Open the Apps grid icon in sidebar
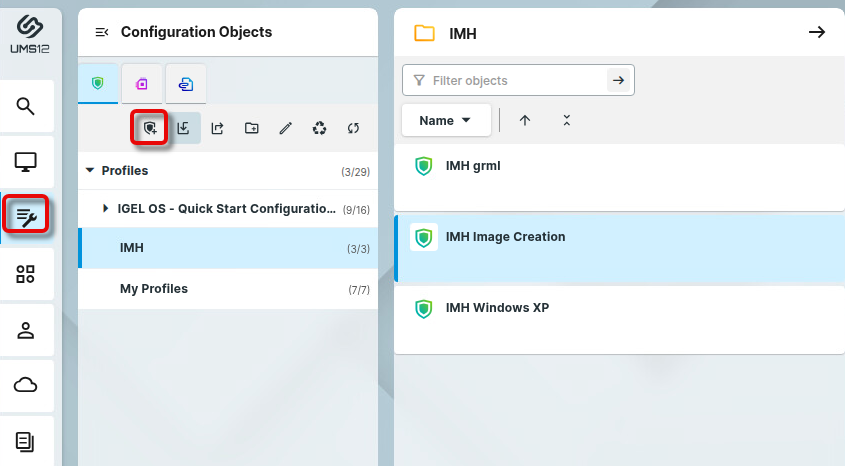 pos(26,274)
